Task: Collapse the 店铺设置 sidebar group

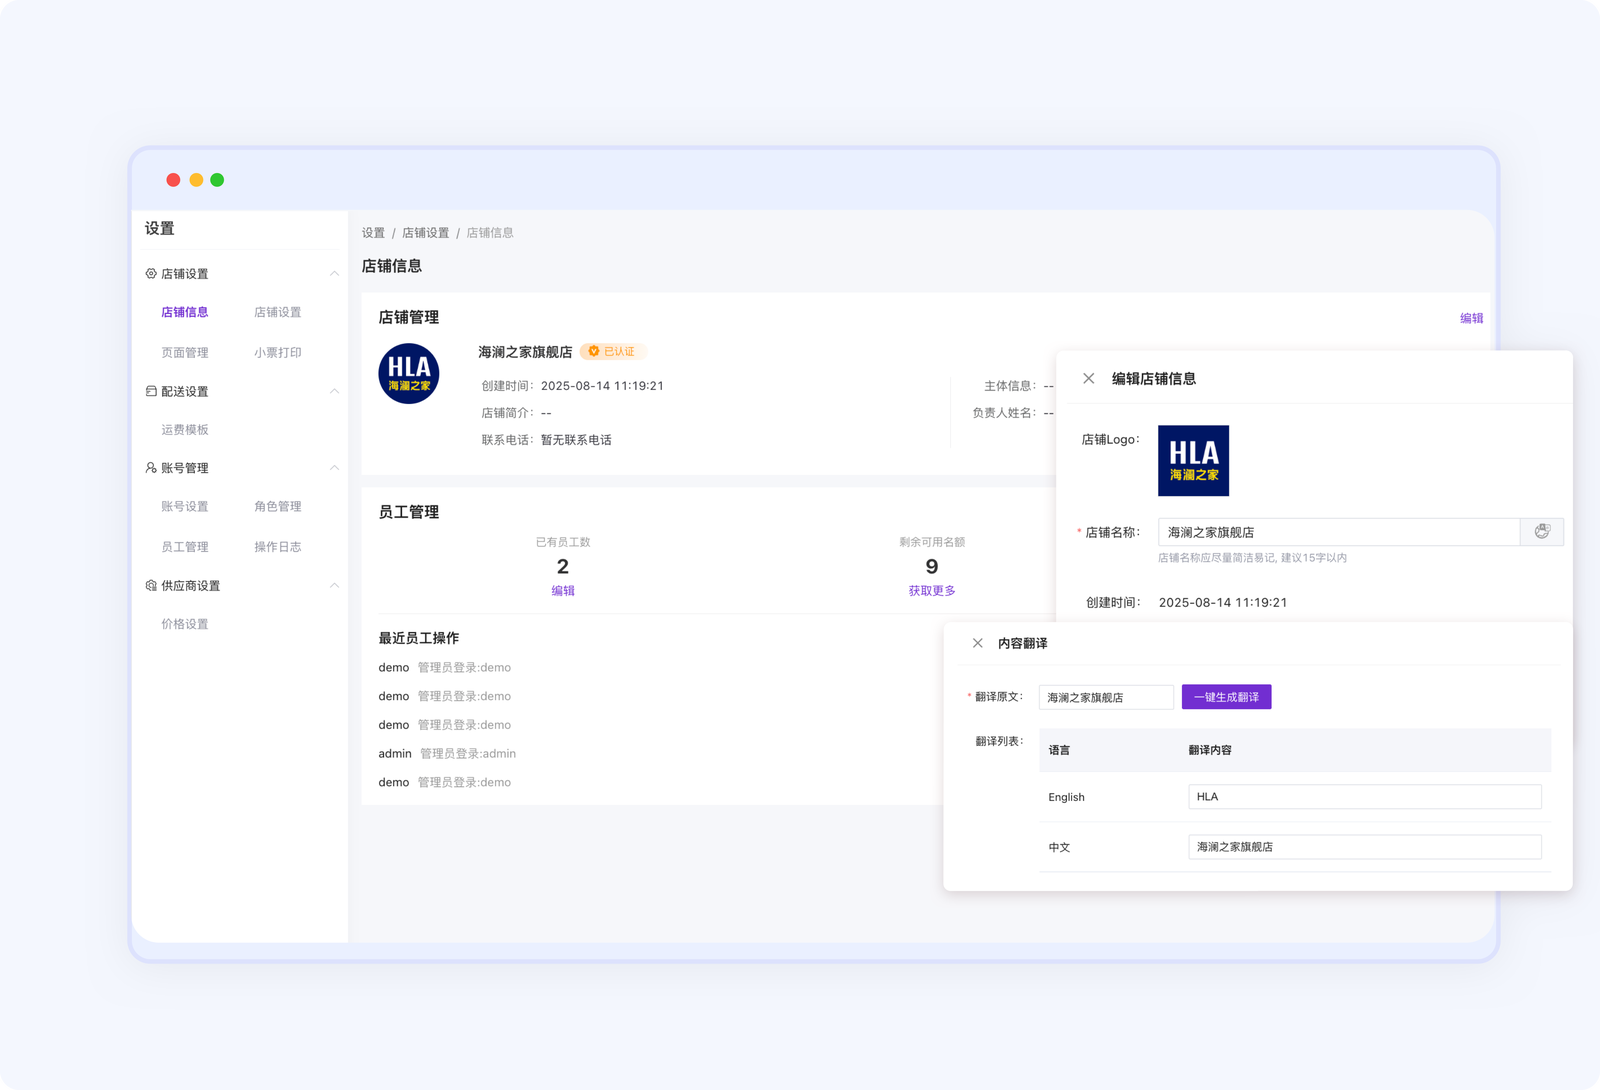Action: coord(334,274)
